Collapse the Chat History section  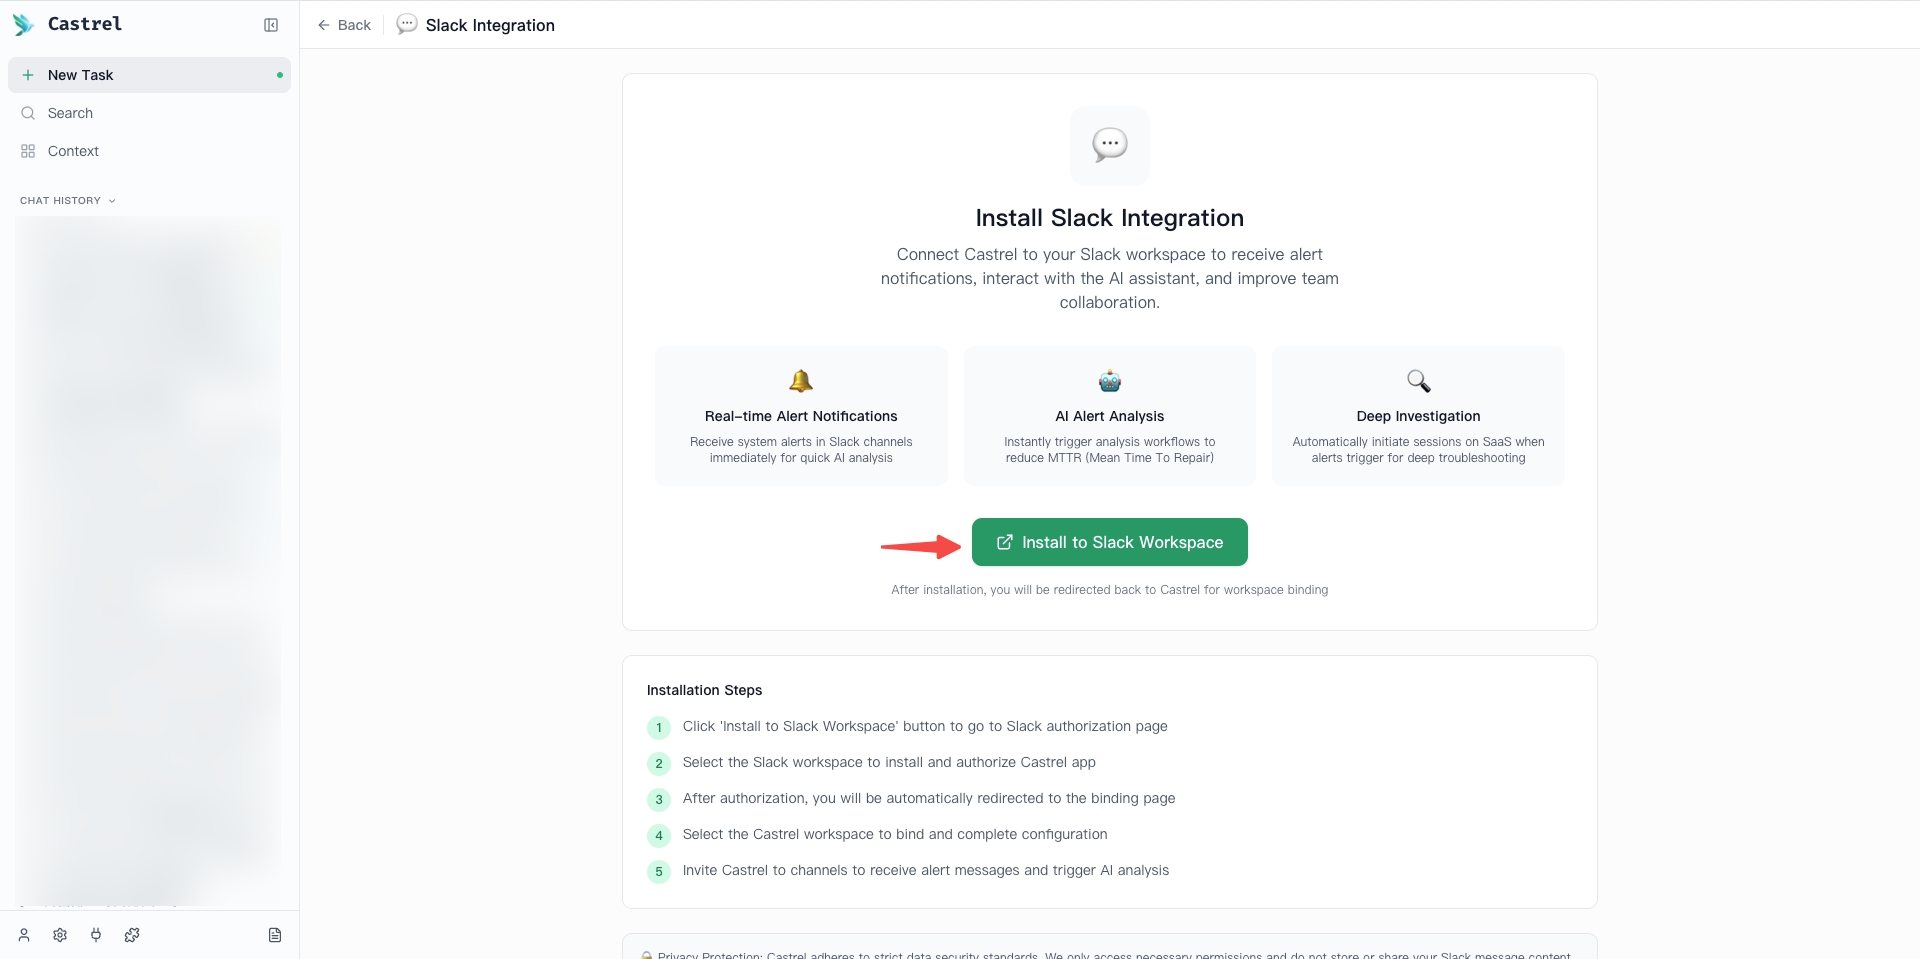112,200
